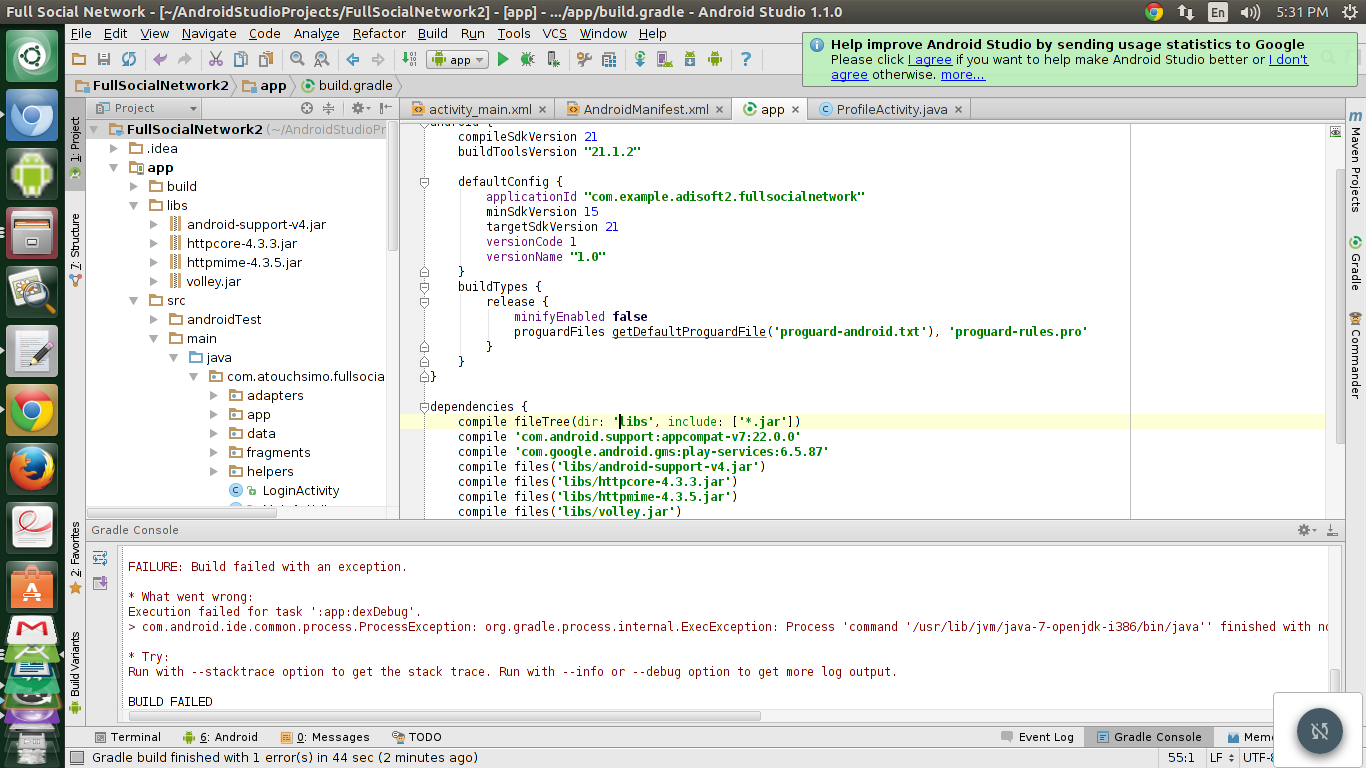Viewport: 1366px width, 768px height.
Task: Open the Android Device Monitor icon
Action: pyautogui.click(x=714, y=60)
